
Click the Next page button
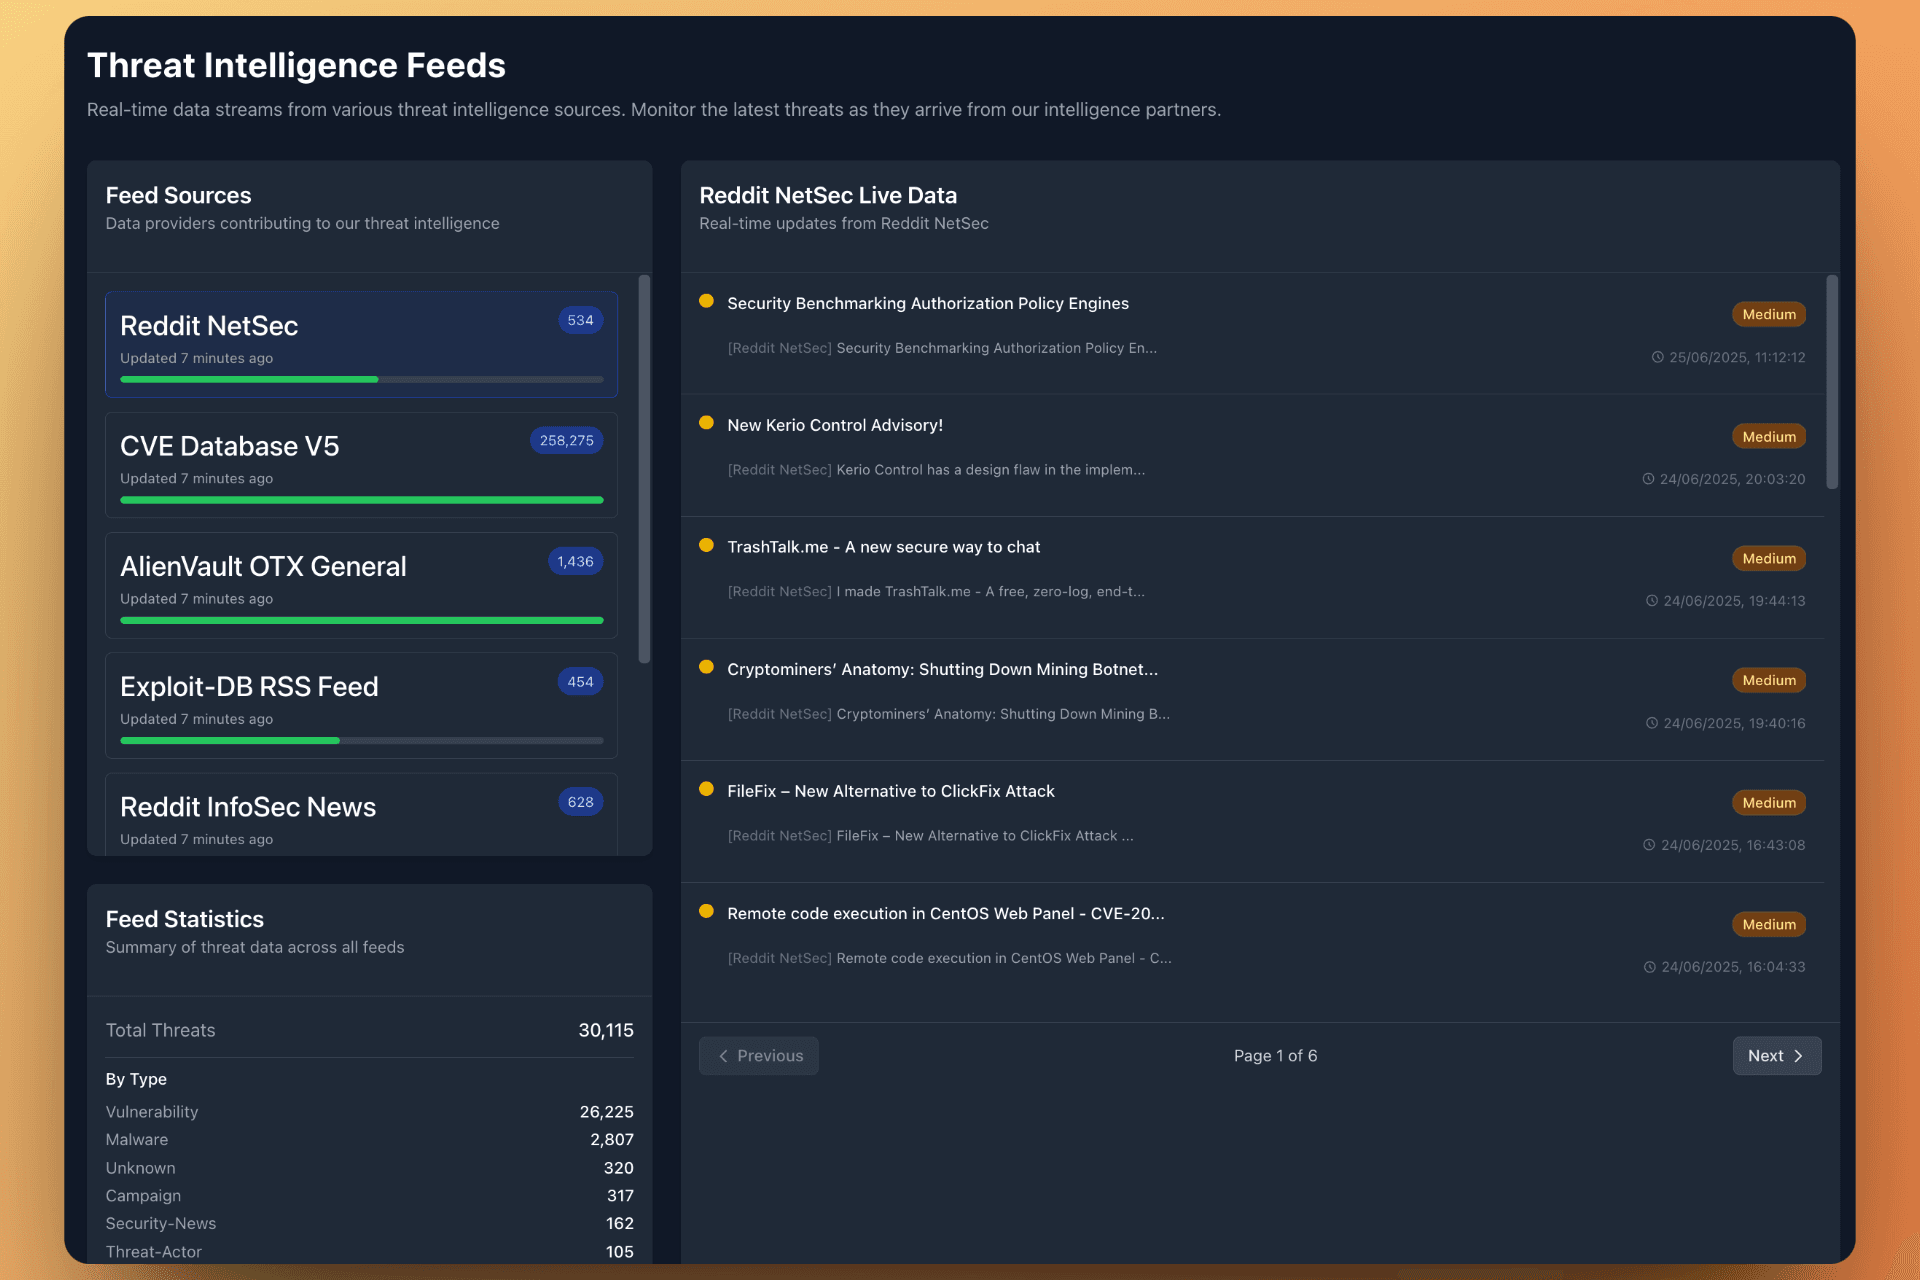pos(1775,1055)
